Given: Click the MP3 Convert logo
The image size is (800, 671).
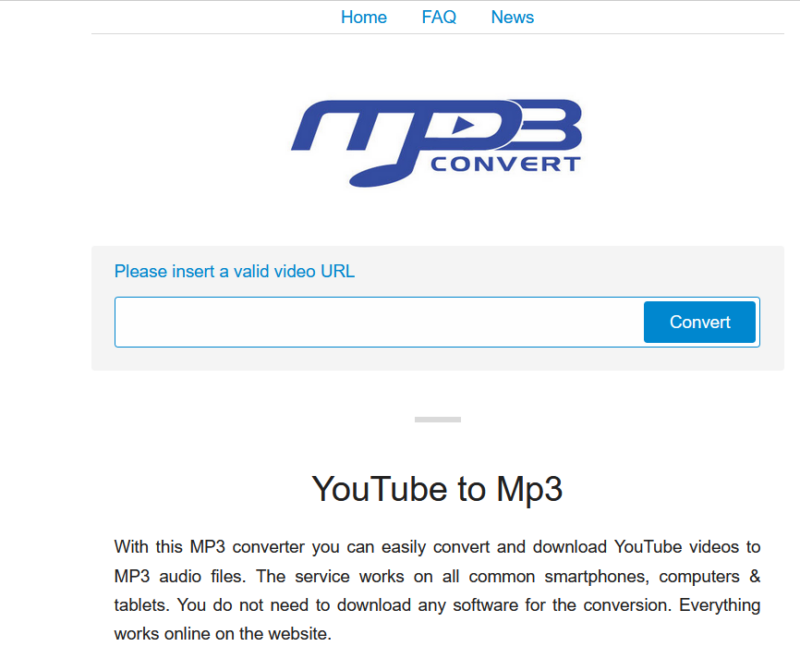Looking at the screenshot, I should coord(437,143).
